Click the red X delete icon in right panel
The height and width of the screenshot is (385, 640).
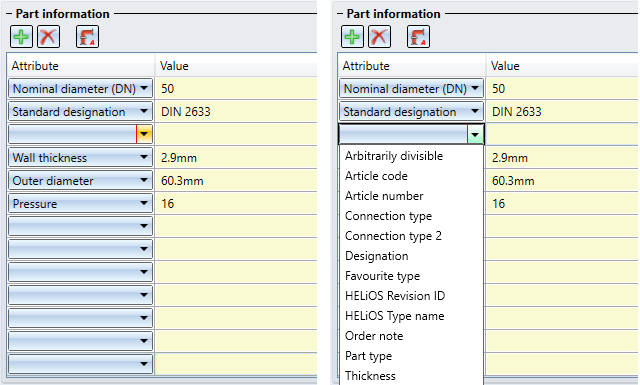point(380,37)
